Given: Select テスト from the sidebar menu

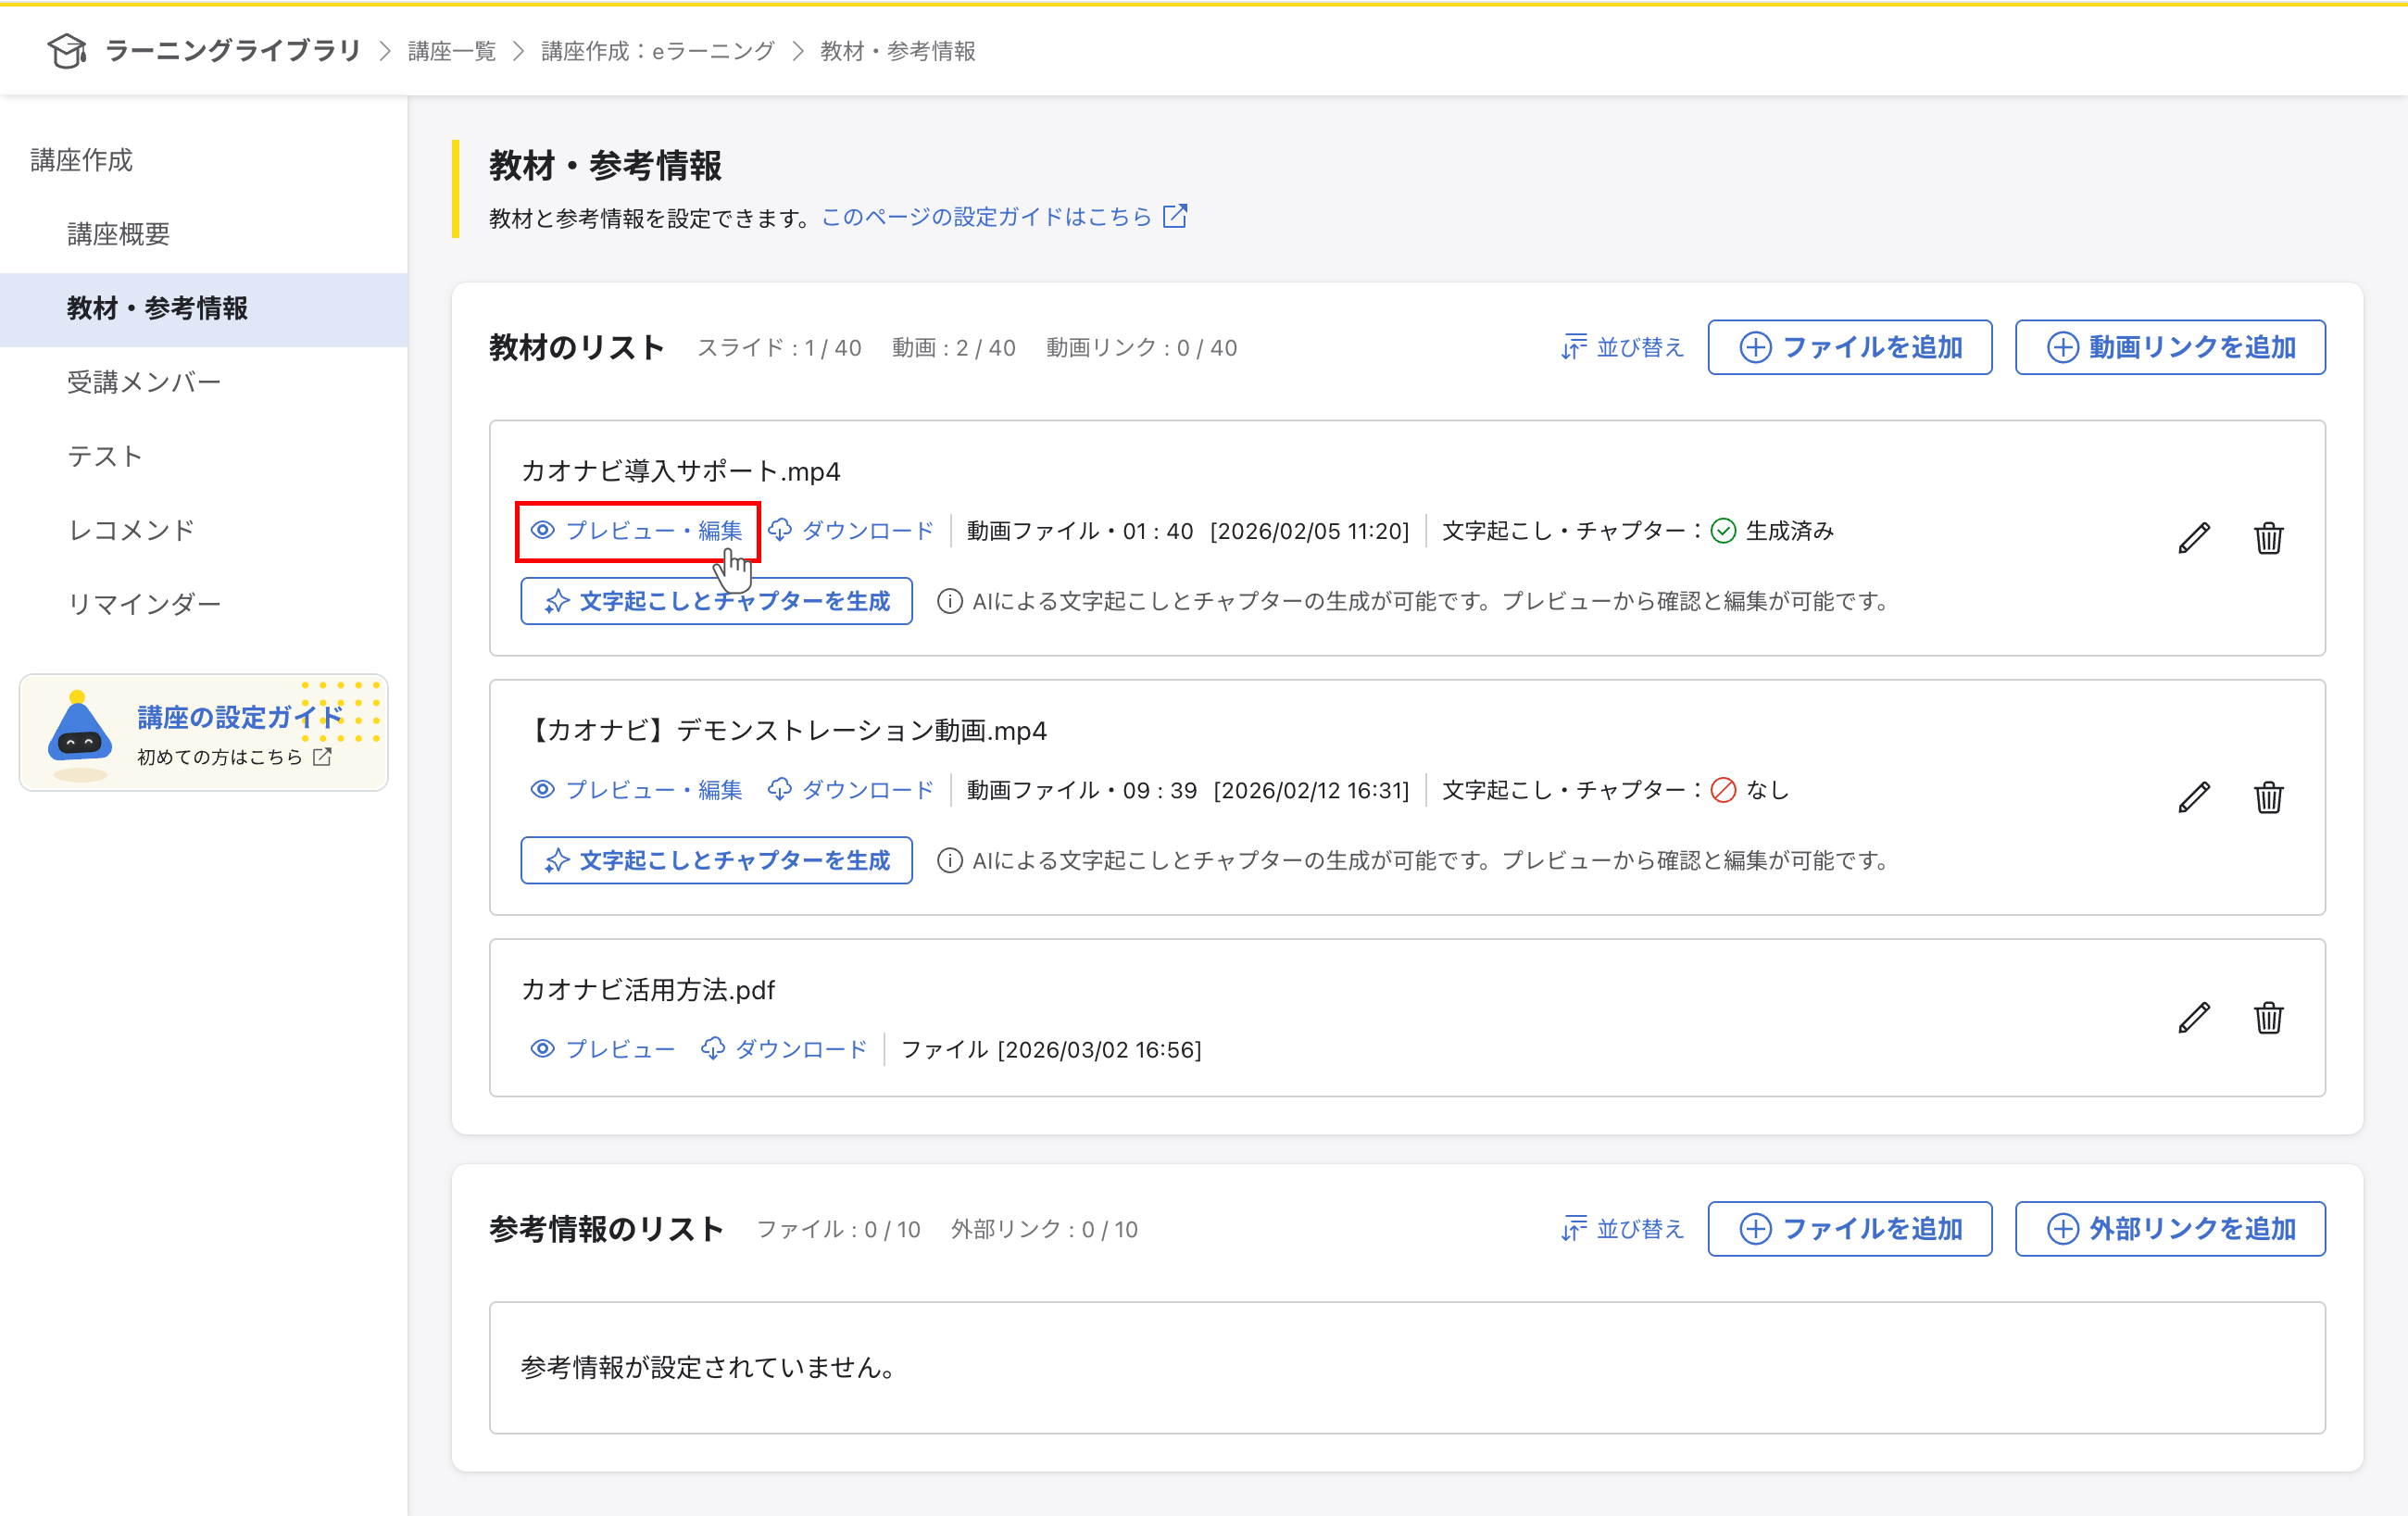Looking at the screenshot, I should [104, 456].
